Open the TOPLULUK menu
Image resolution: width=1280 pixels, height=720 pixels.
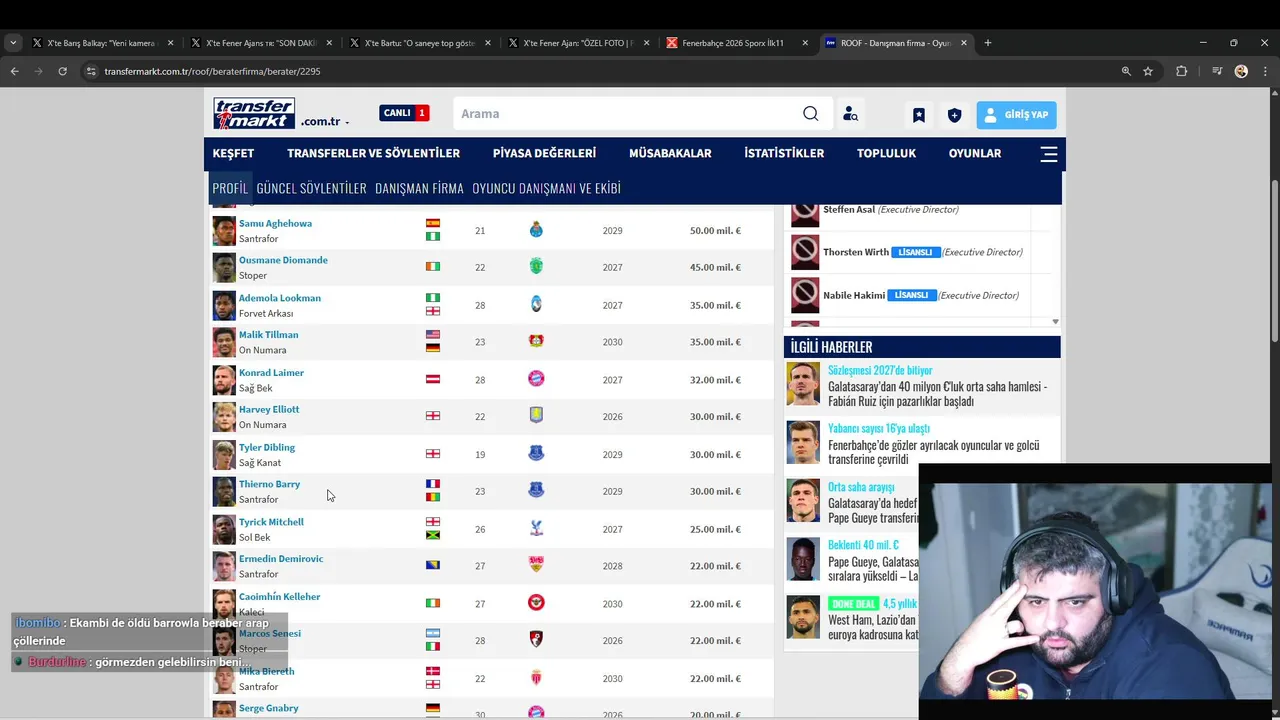pos(886,153)
